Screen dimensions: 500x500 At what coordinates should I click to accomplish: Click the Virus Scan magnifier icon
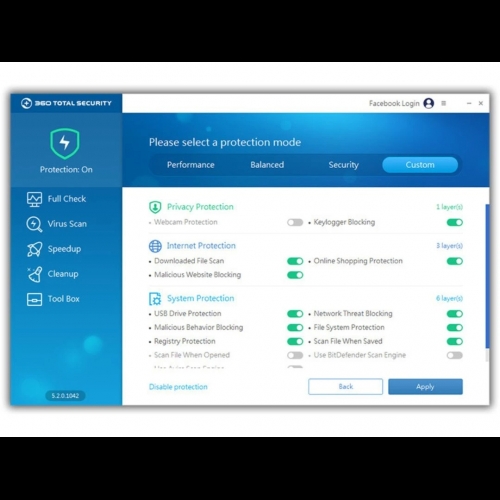34,224
